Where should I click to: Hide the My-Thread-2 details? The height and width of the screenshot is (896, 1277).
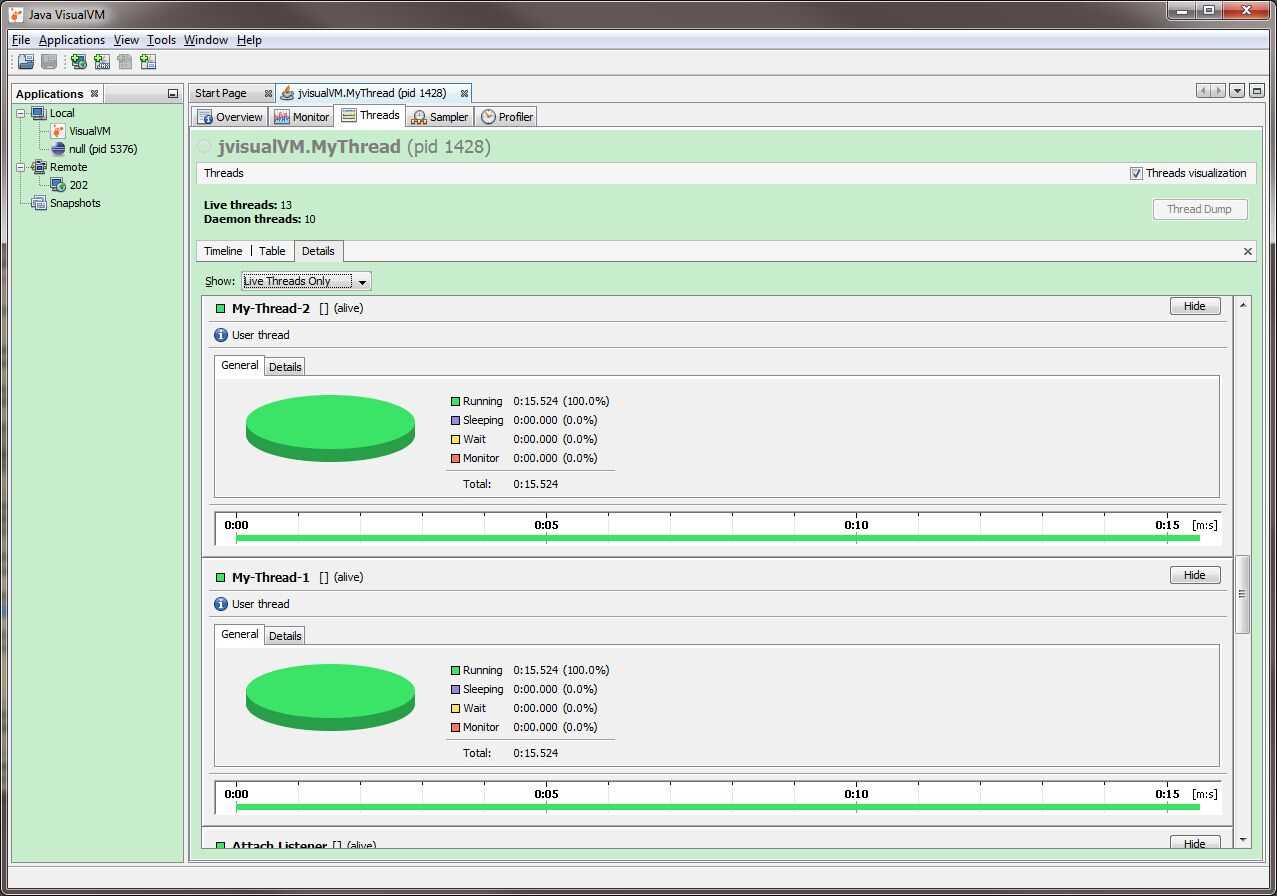tap(1195, 306)
